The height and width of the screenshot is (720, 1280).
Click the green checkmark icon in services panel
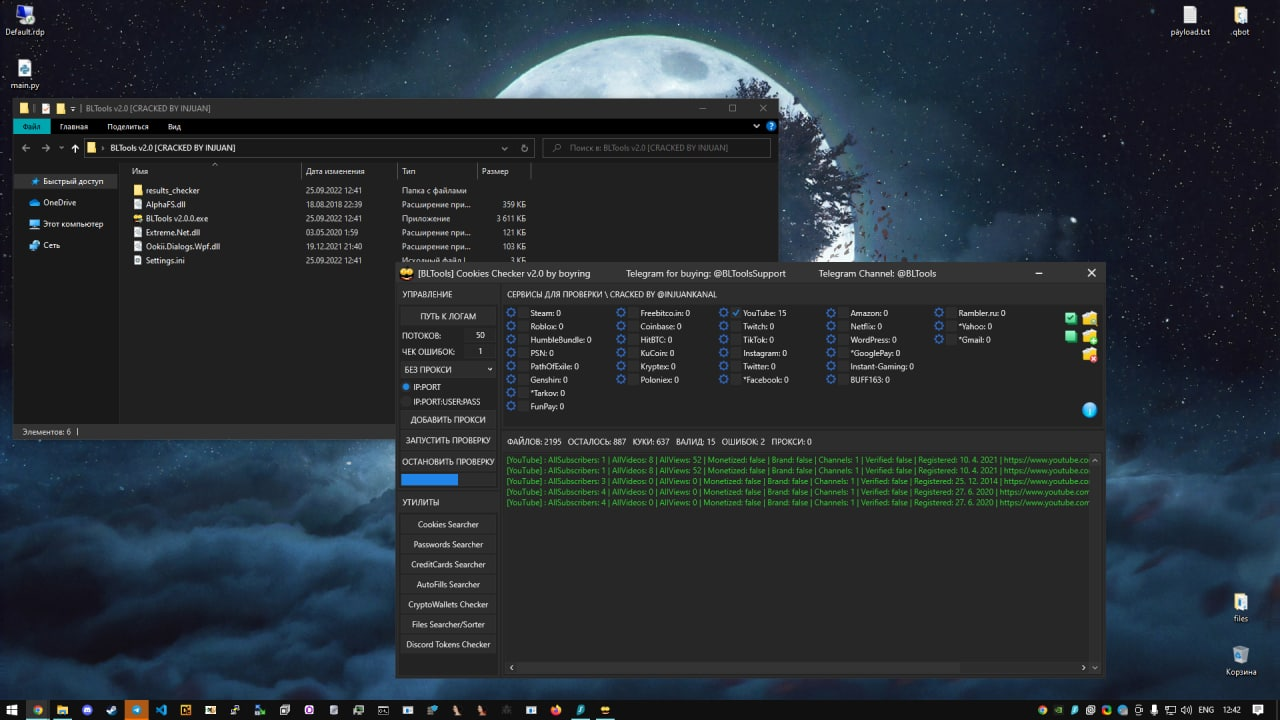pos(1071,318)
